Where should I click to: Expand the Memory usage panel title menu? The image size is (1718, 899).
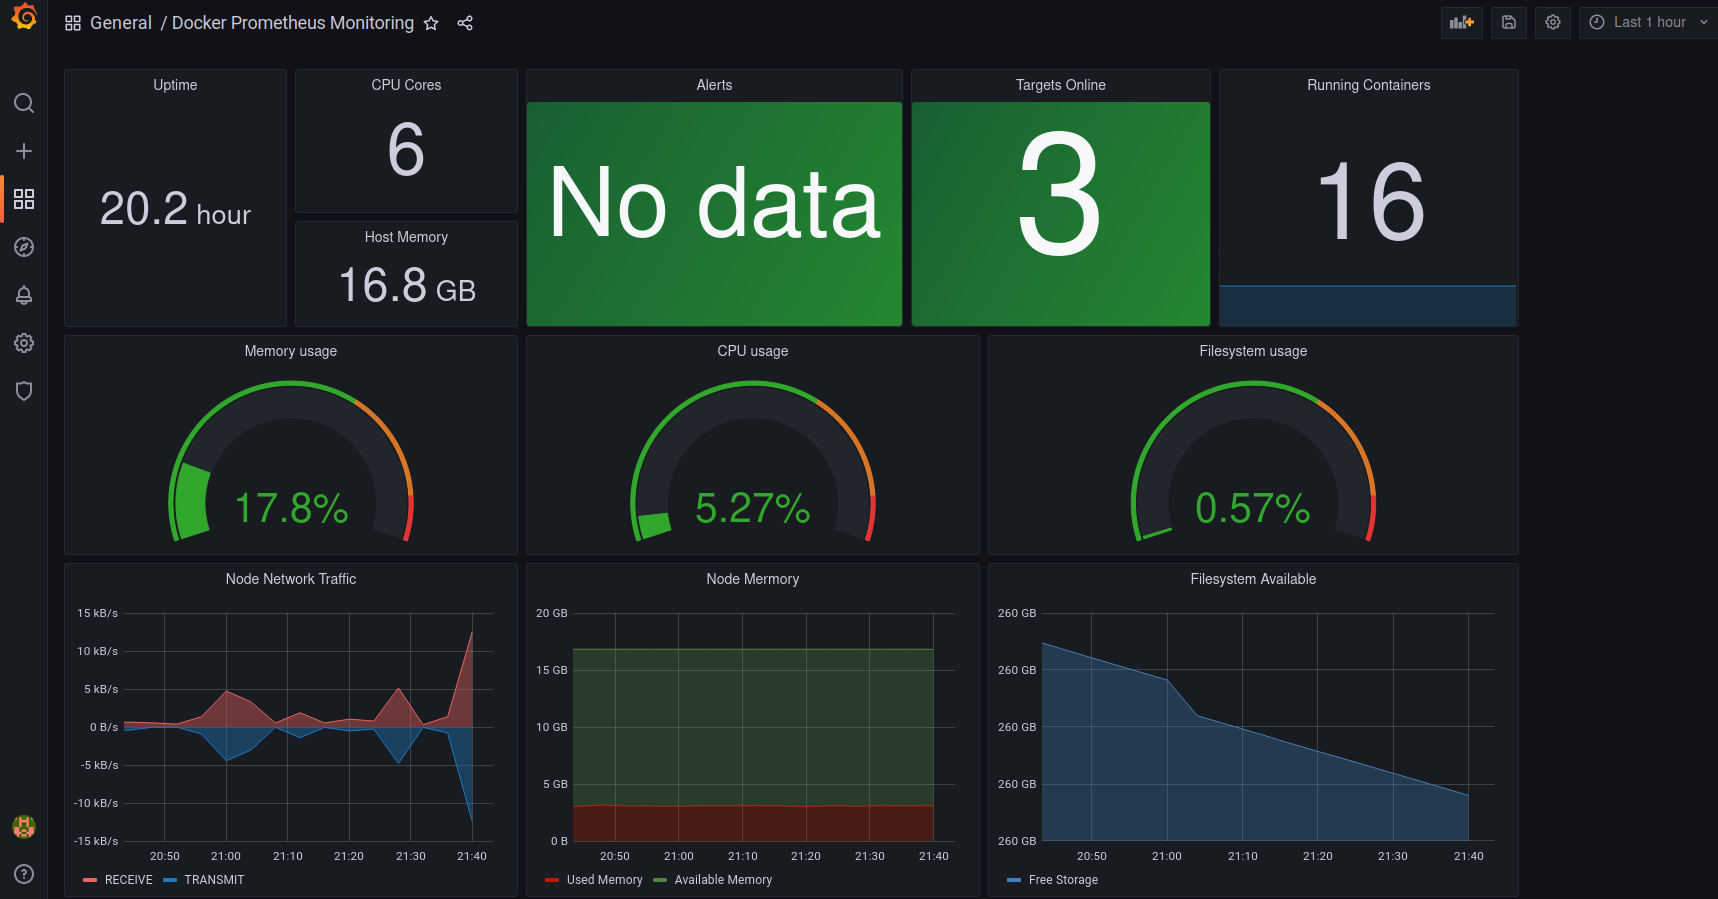click(x=290, y=351)
